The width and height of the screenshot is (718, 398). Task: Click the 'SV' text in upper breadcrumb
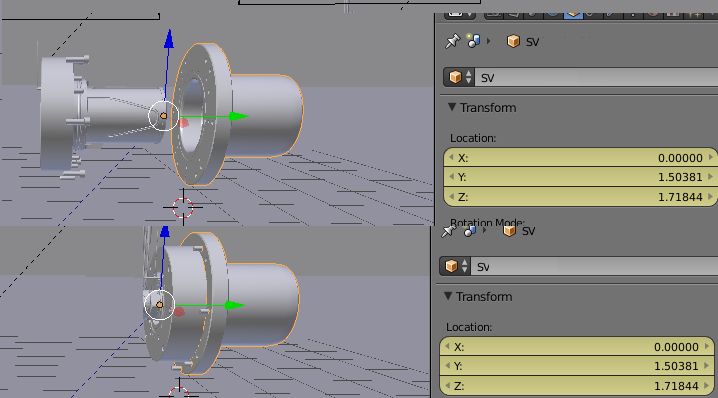532,42
